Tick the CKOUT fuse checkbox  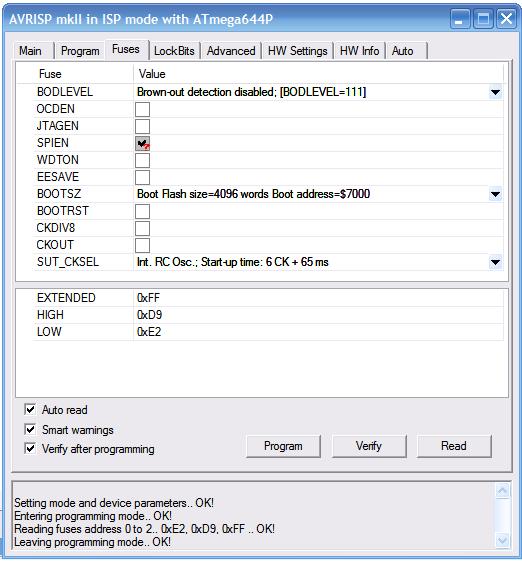[x=142, y=245]
